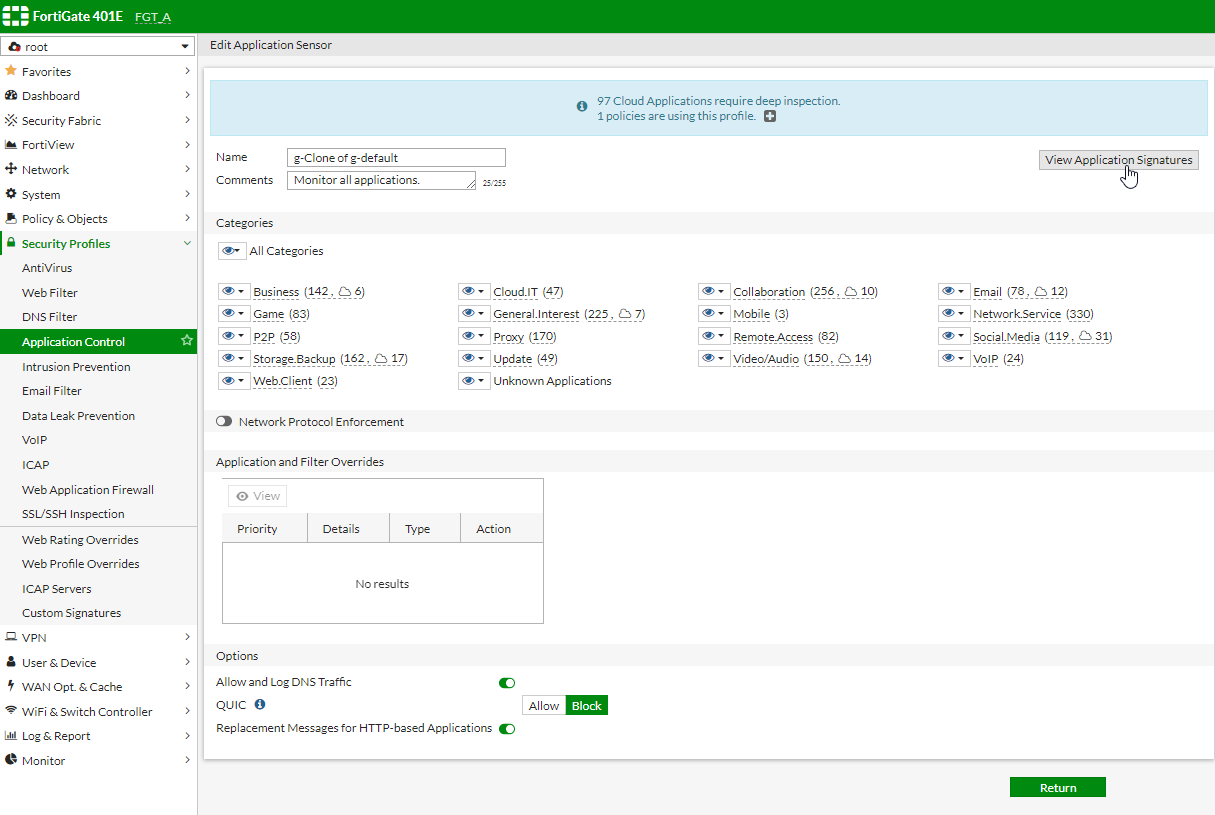Open the VoIP category action dropdown

click(954, 358)
